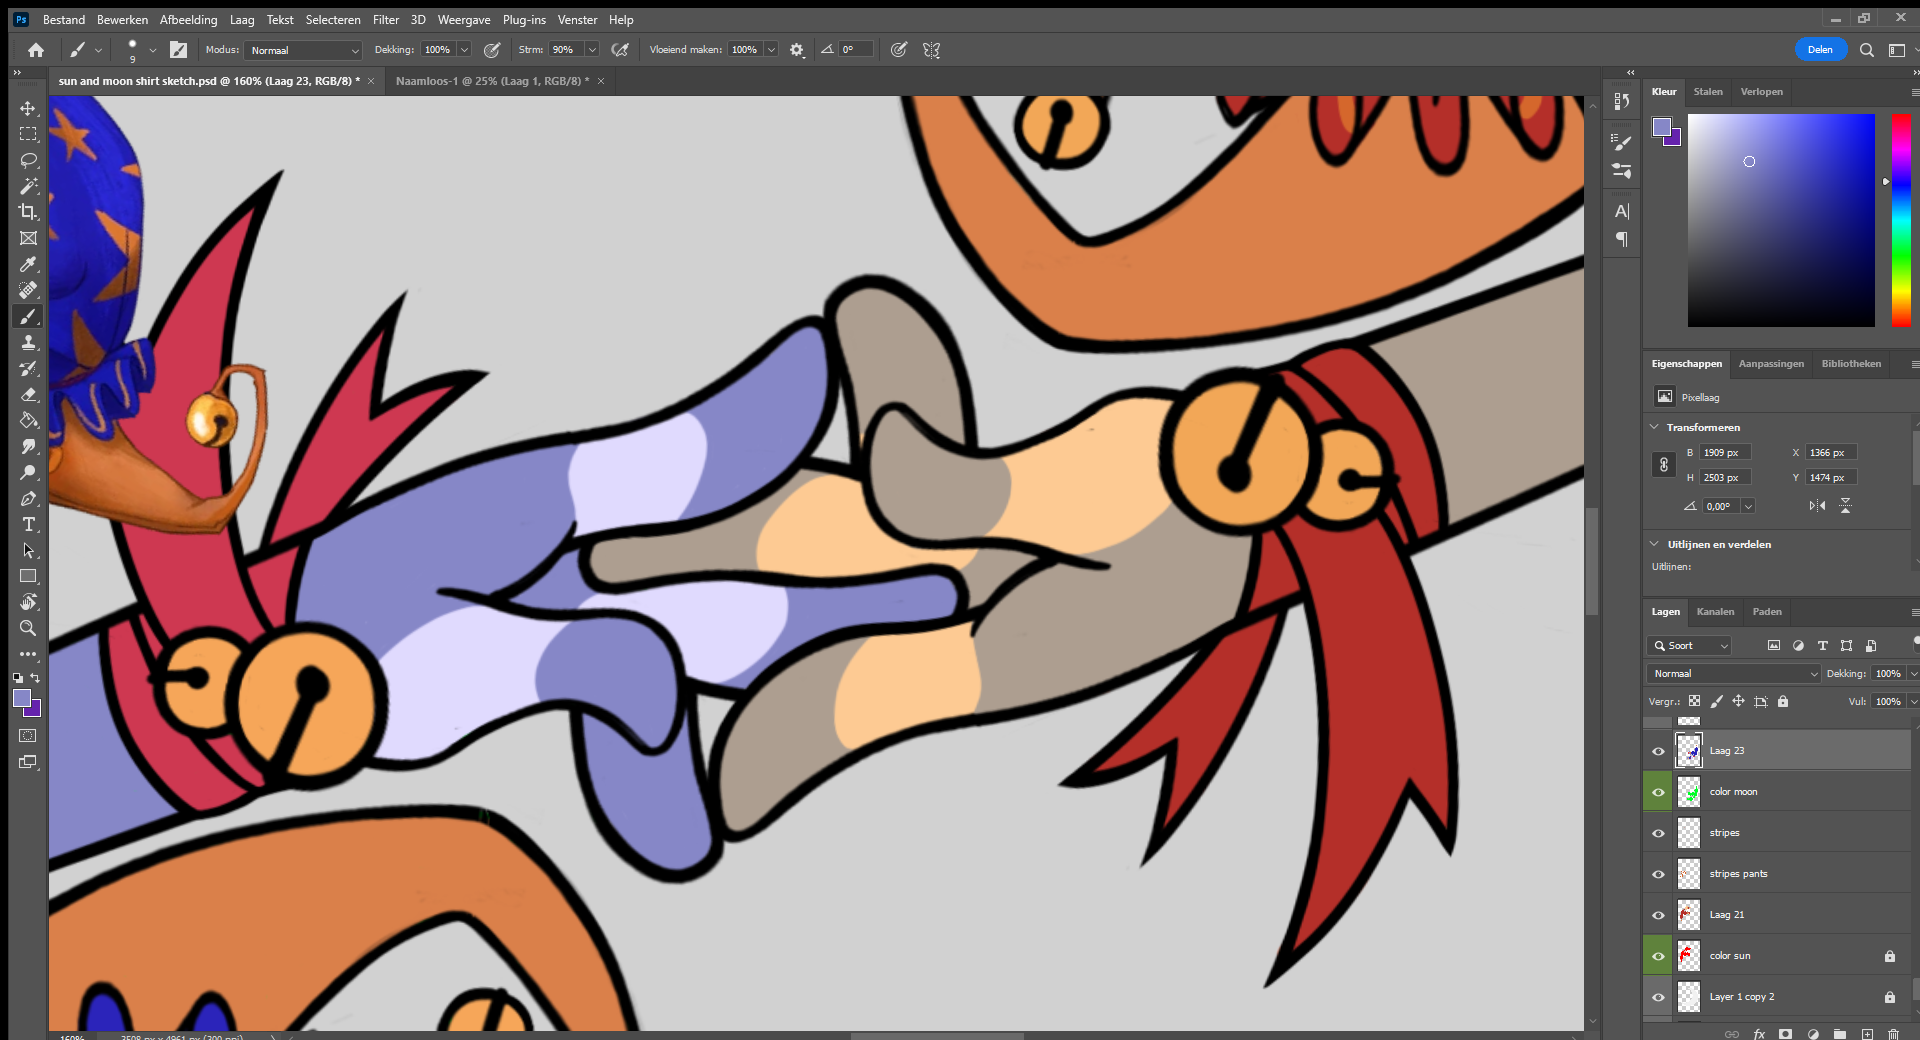
Task: Select the Path Selection tool
Action: point(28,550)
